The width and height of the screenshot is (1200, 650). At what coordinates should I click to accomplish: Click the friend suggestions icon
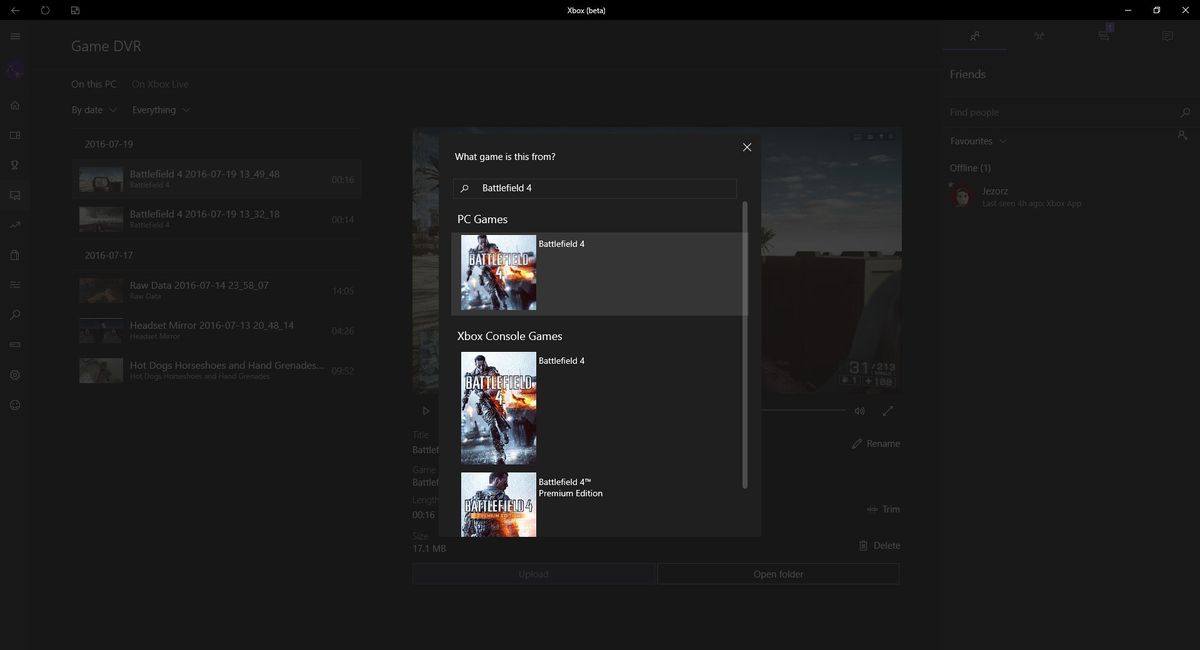coord(1184,136)
